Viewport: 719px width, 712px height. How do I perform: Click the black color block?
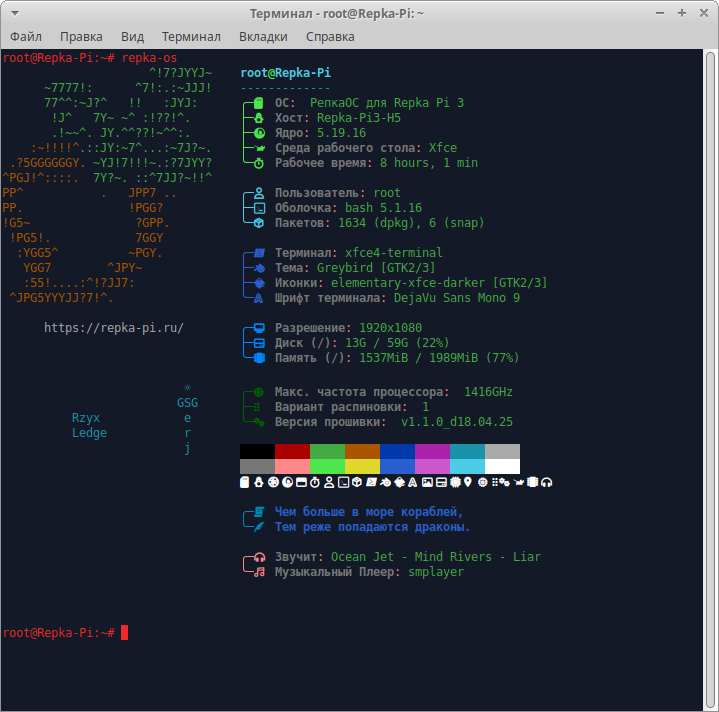click(x=257, y=451)
